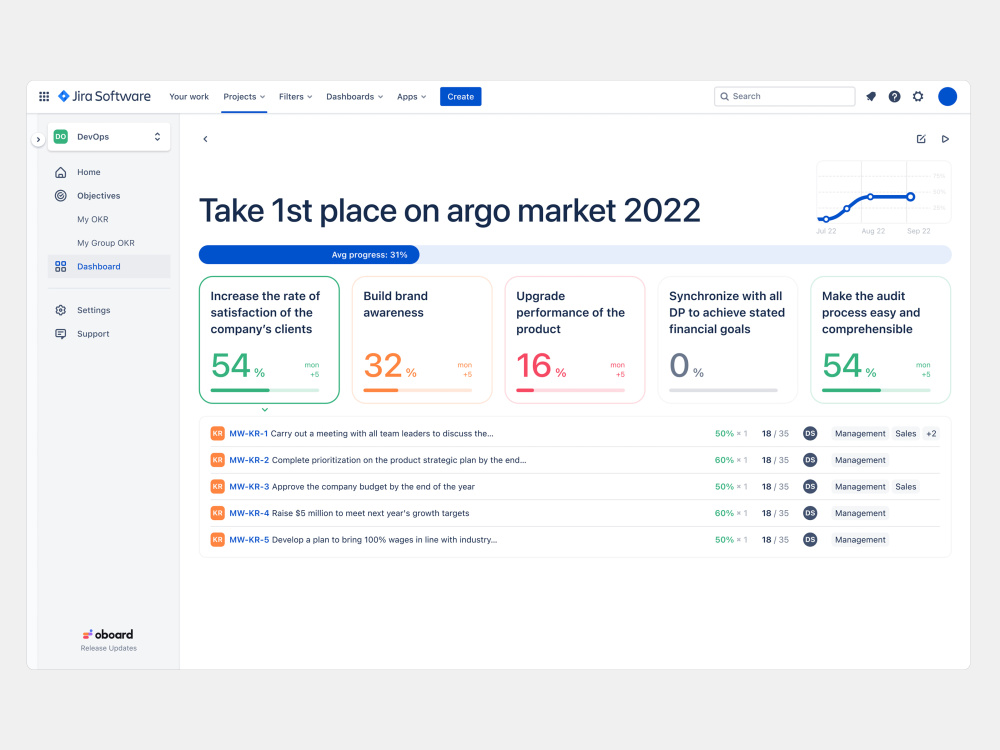Click the Management label on MW-KR-4
This screenshot has height=750, width=1000.
860,513
